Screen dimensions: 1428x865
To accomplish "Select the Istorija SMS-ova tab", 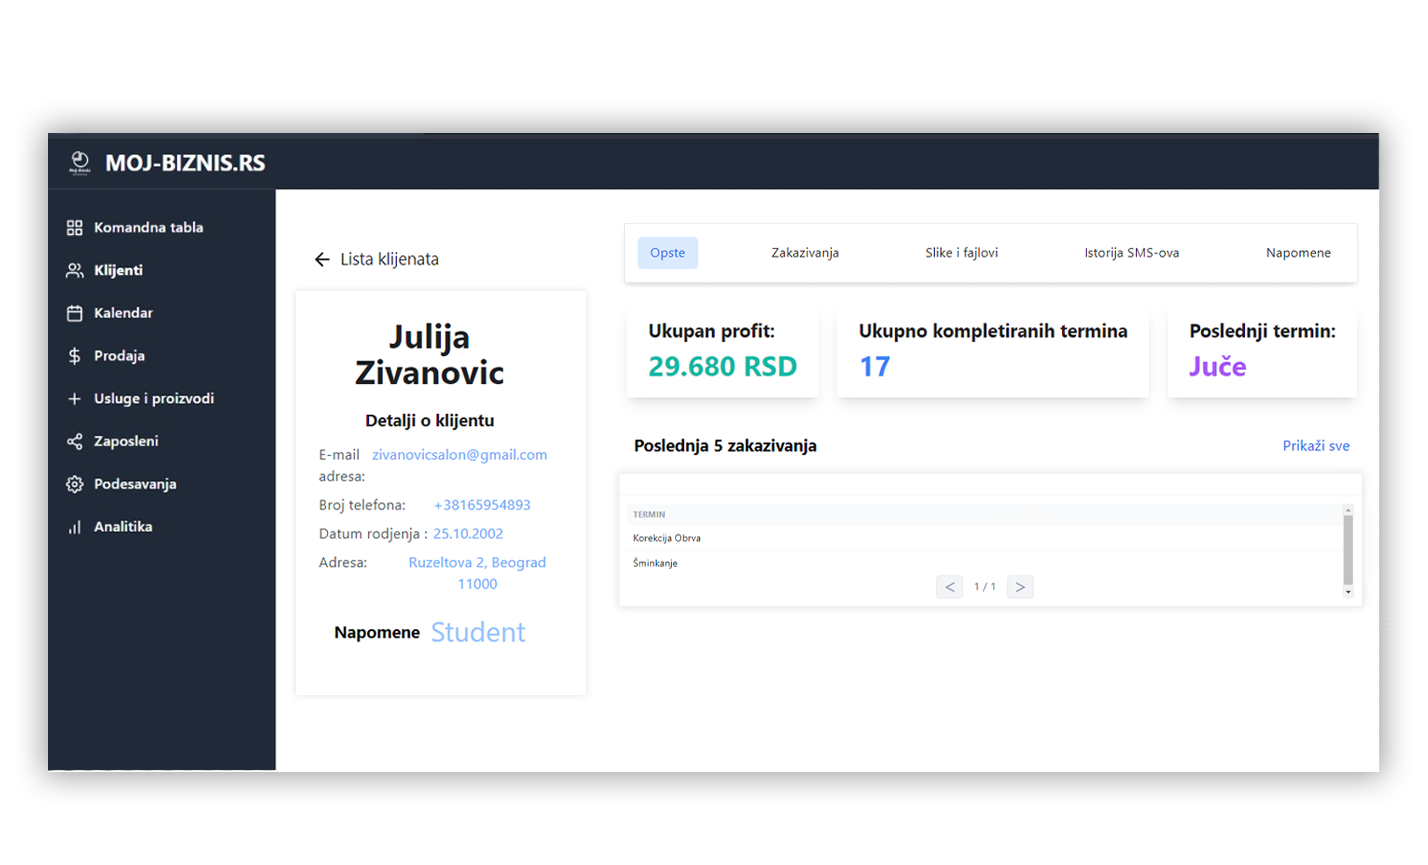I will click(x=1131, y=253).
